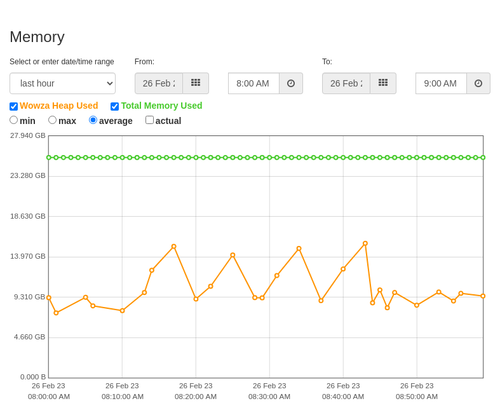This screenshot has width=500, height=403.
Task: Click the 08:30:00 AM x-axis label
Action: [x=269, y=397]
